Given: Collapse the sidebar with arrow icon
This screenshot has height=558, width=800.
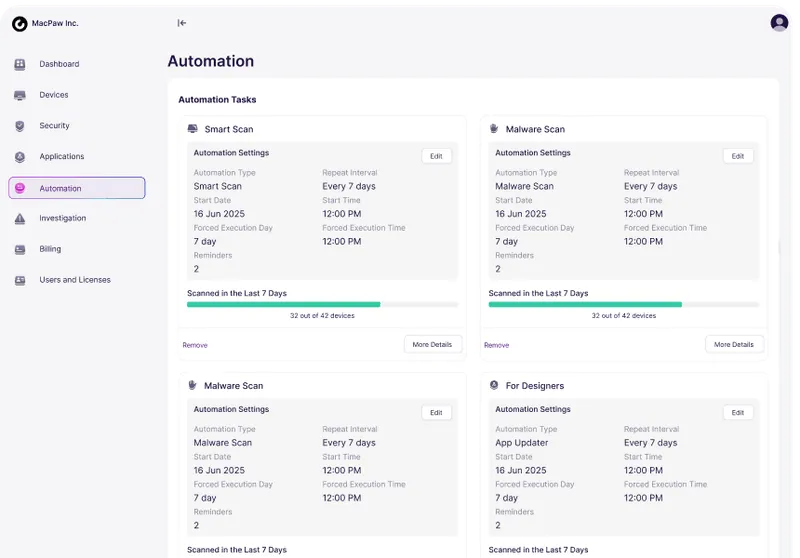Looking at the screenshot, I should (182, 23).
